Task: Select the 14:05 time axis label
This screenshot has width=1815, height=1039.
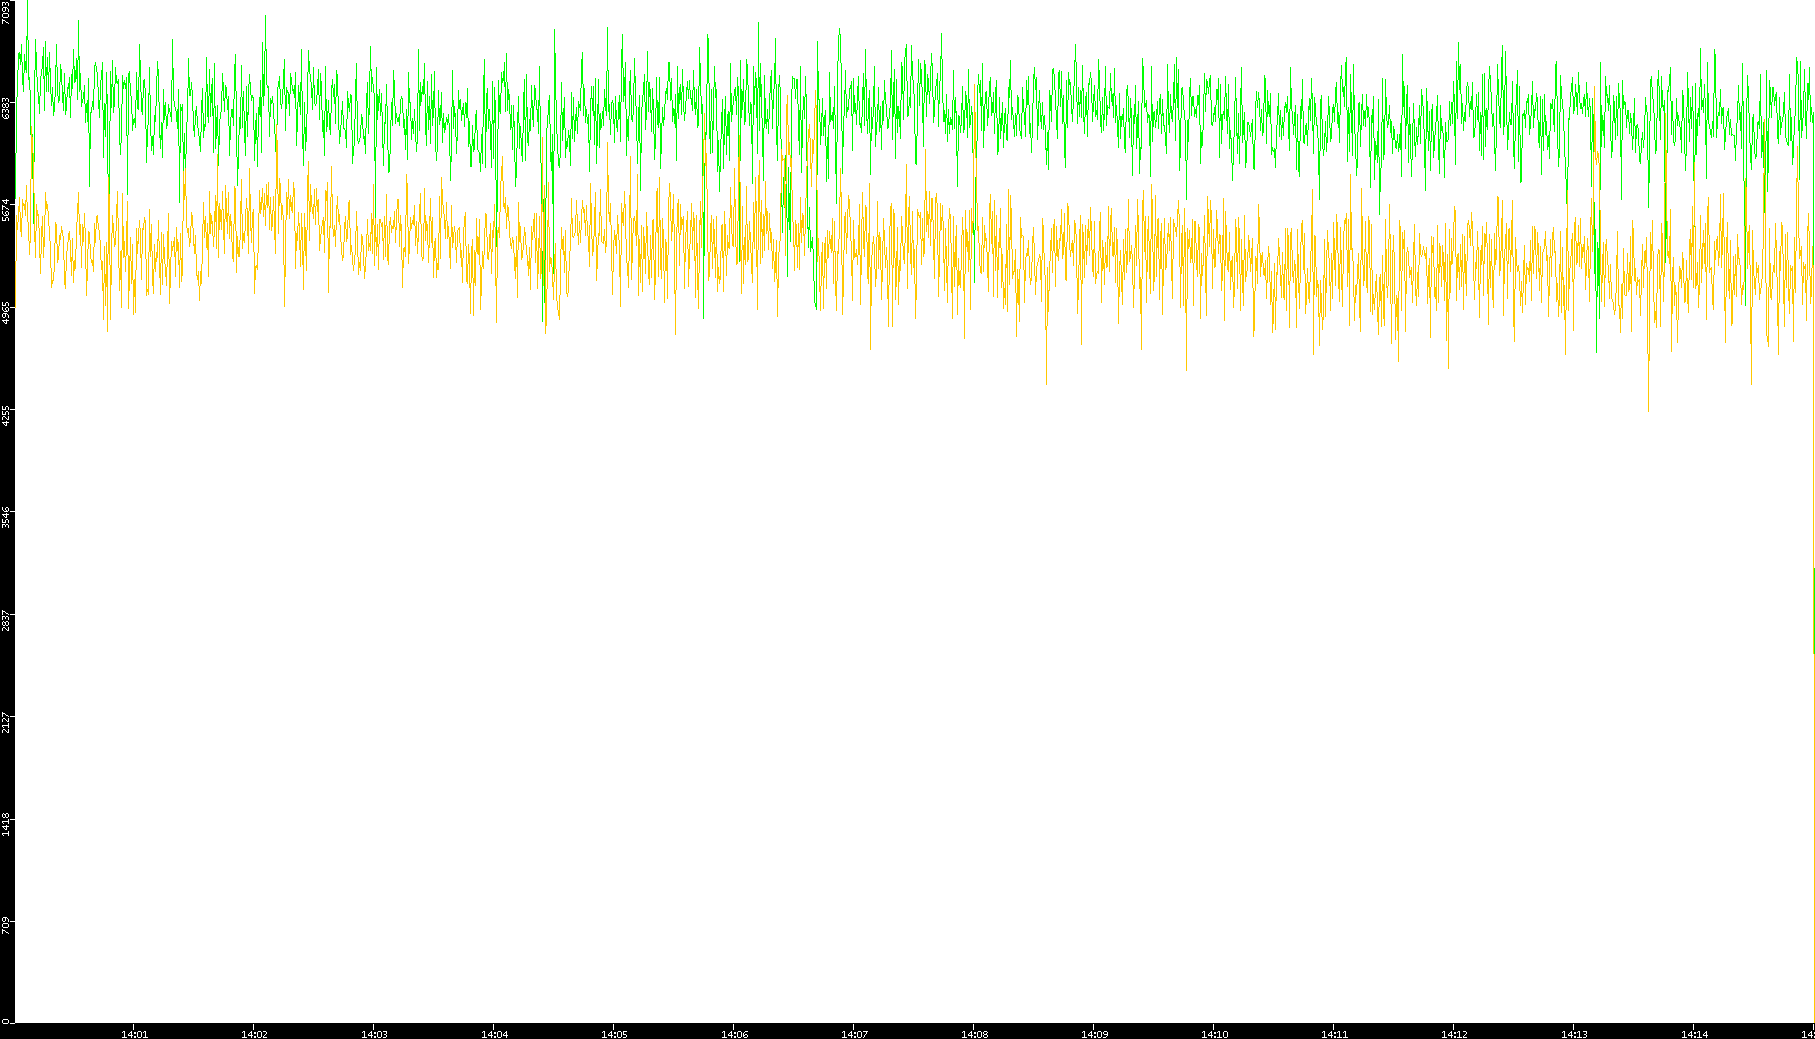Action: coord(614,1034)
